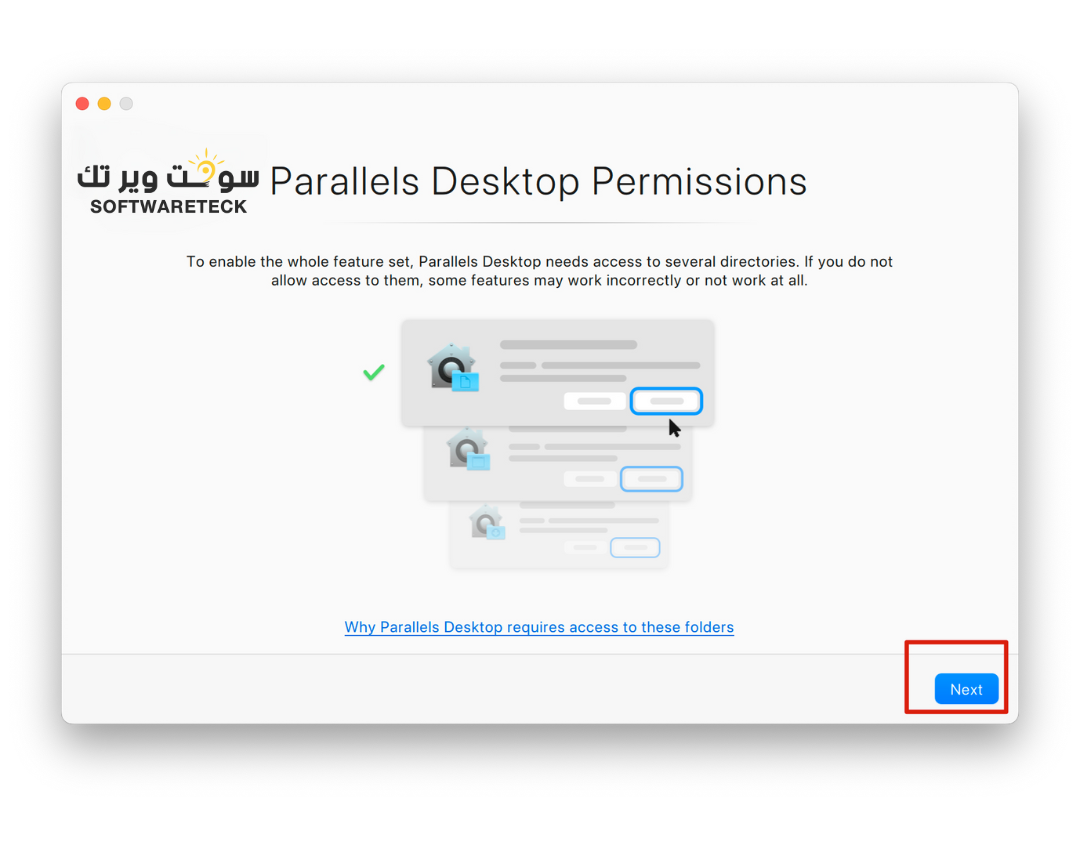Click the middle card's security folder icon
1080x846 pixels.
click(468, 450)
